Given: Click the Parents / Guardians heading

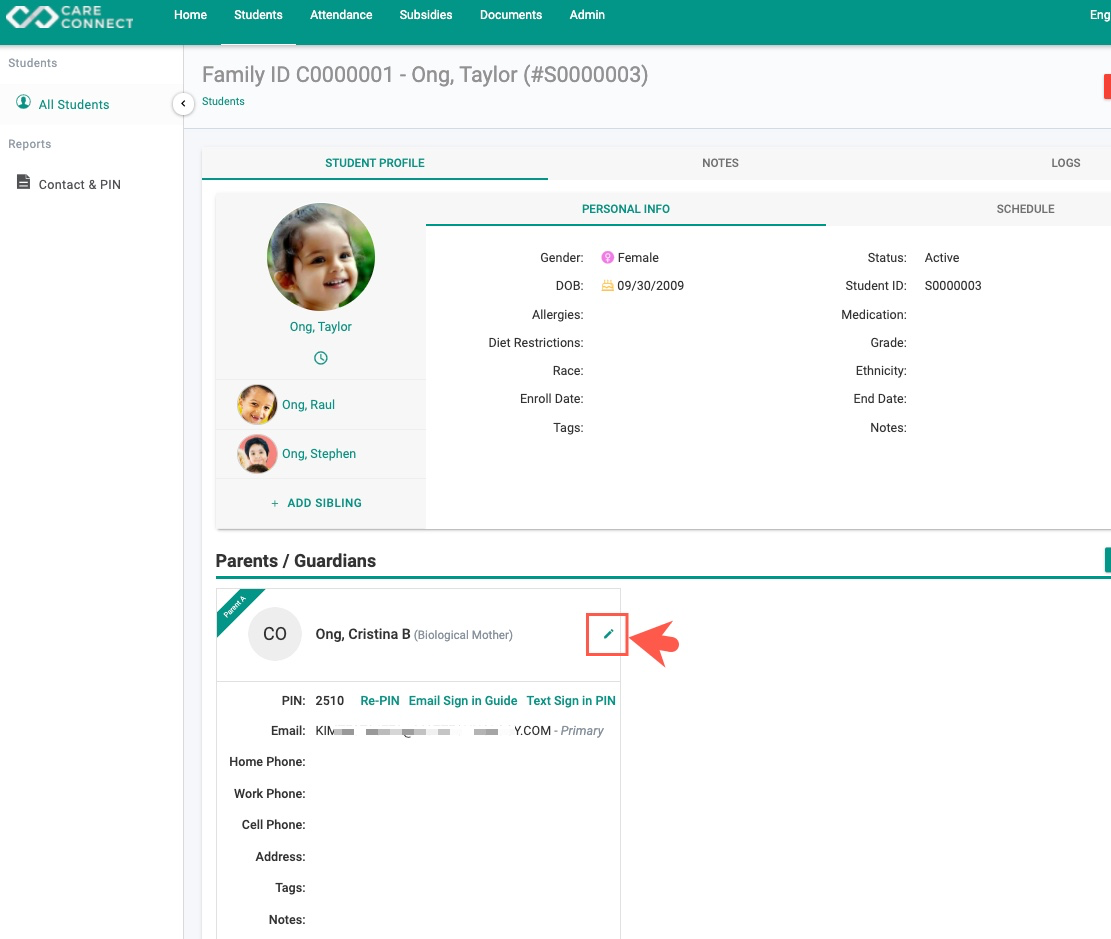Looking at the screenshot, I should point(295,561).
